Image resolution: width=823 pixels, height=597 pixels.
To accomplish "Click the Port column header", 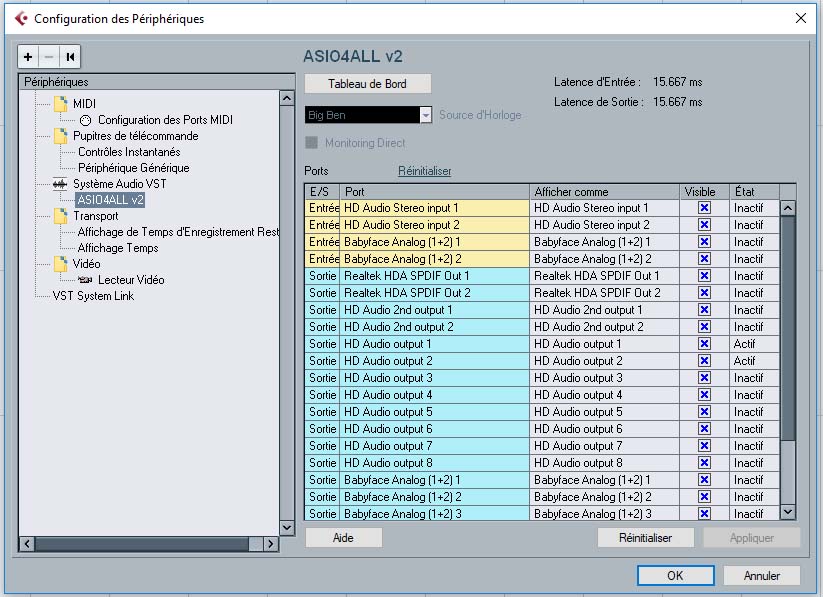I will (x=435, y=192).
